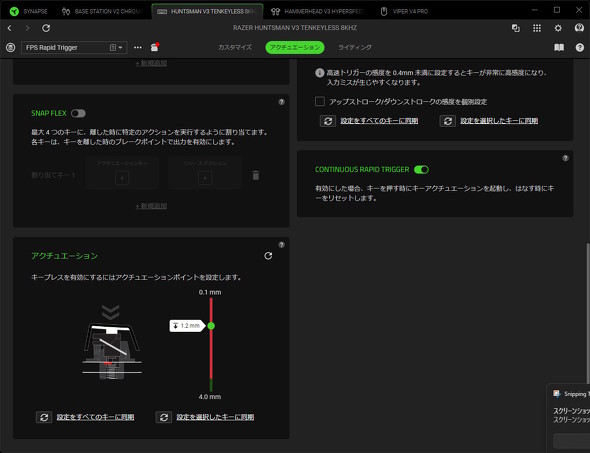Open the three-dot profile options menu

[138, 47]
